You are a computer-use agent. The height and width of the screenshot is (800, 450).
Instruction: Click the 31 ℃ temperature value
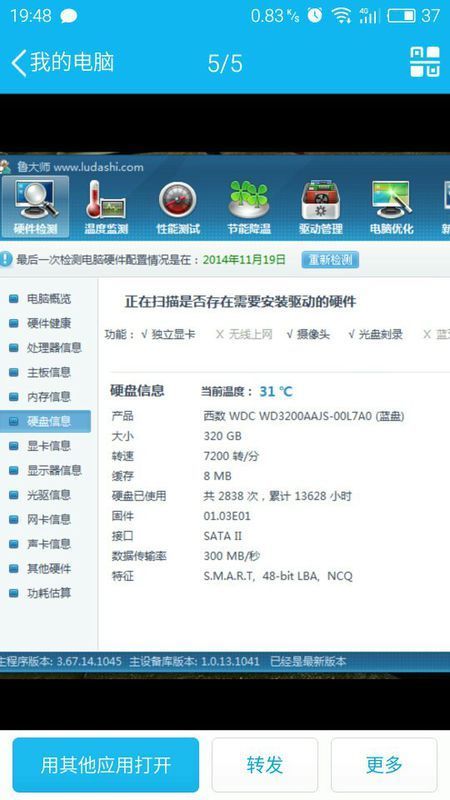pos(276,392)
